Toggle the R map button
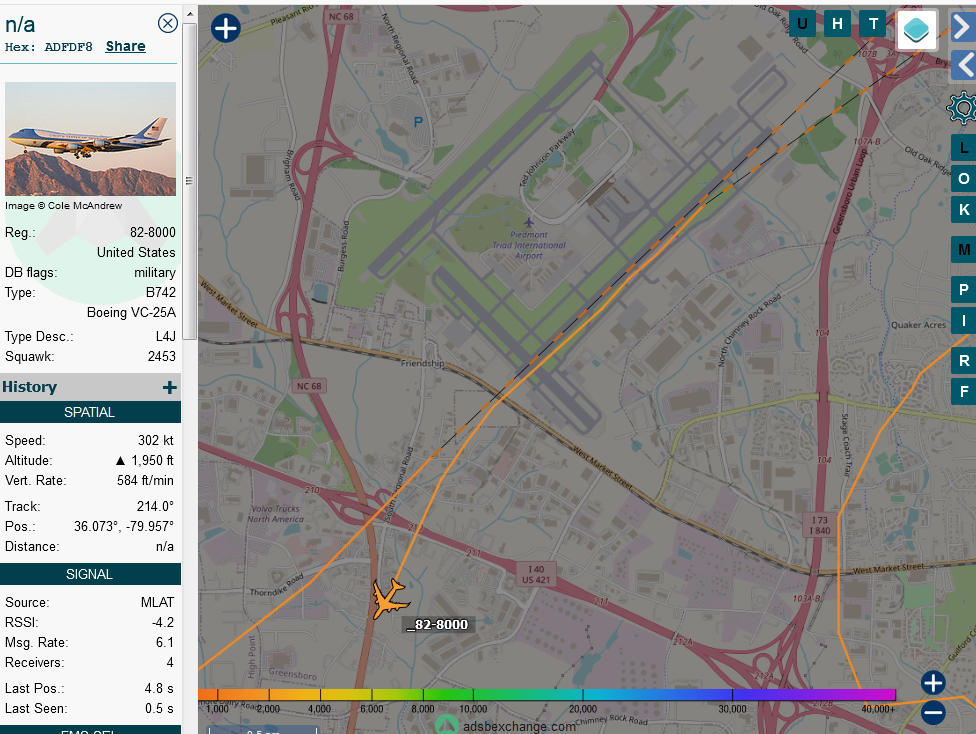The height and width of the screenshot is (734, 976). pyautogui.click(x=964, y=360)
